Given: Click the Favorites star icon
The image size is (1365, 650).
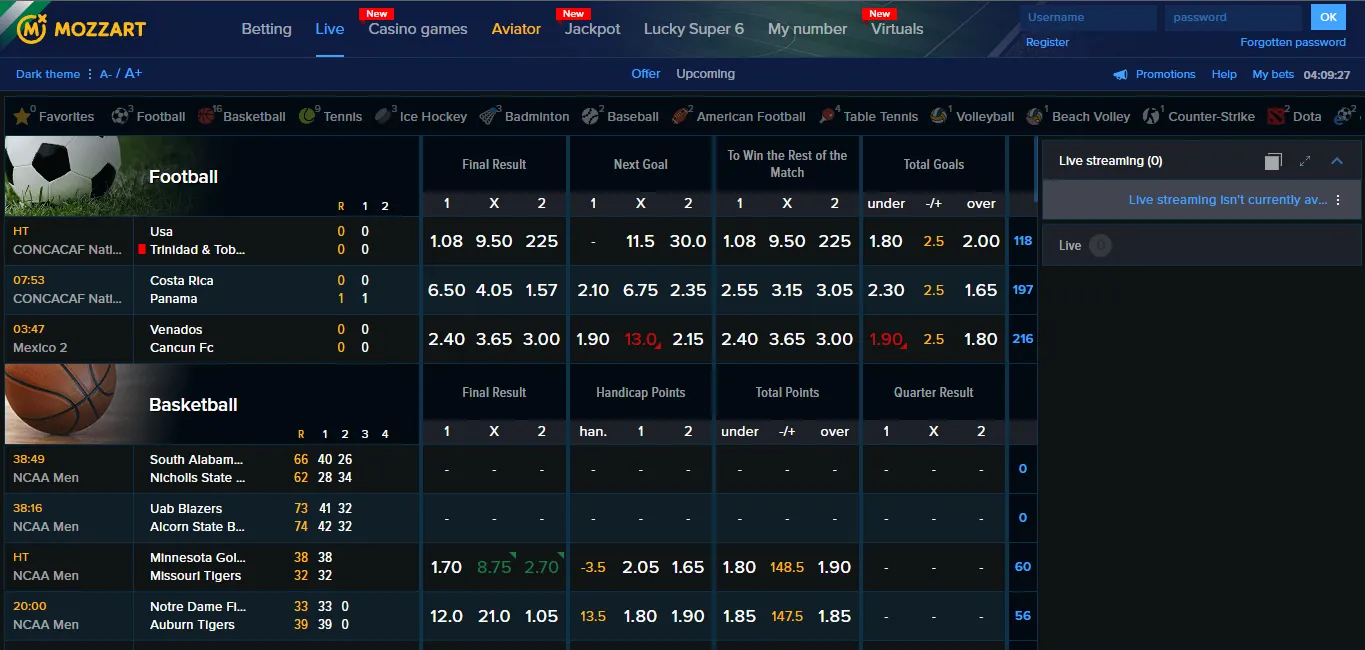Looking at the screenshot, I should [x=22, y=115].
